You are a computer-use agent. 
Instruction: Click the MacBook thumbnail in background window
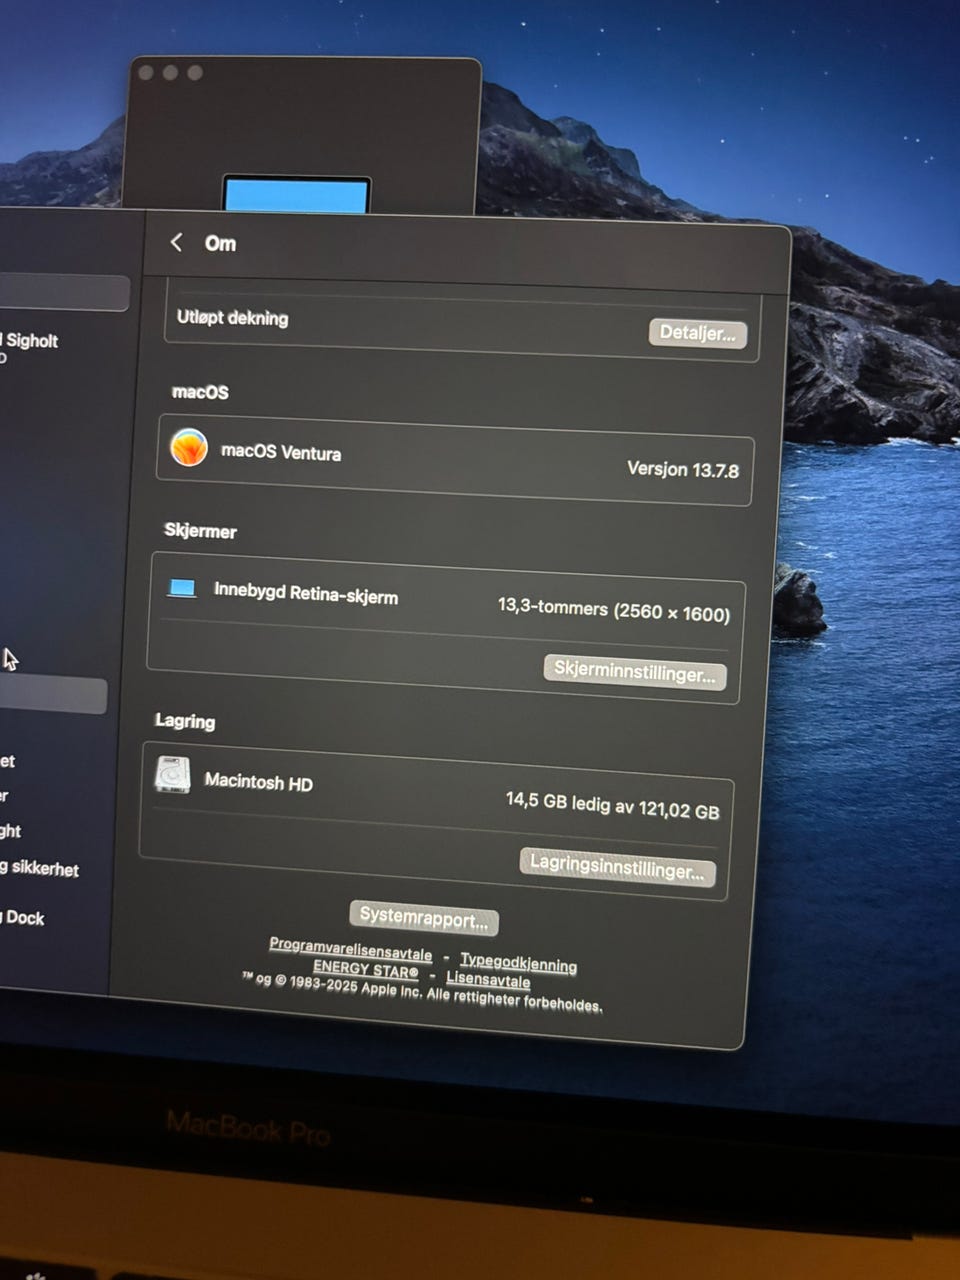(297, 194)
